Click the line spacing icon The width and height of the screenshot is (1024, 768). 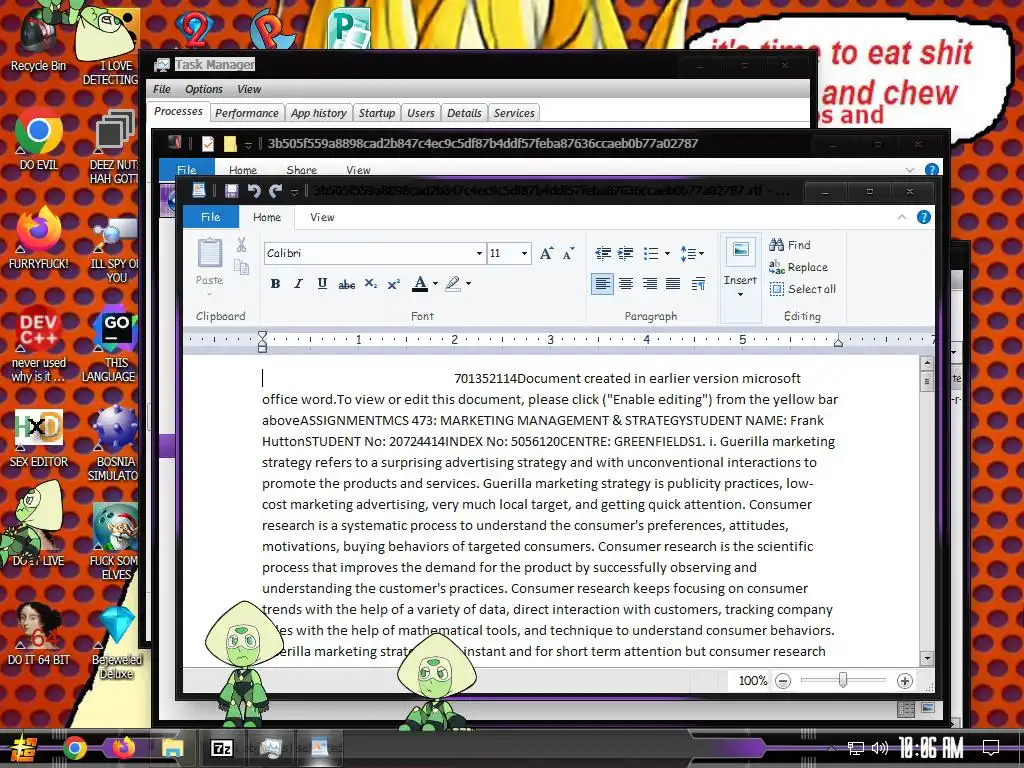point(688,253)
